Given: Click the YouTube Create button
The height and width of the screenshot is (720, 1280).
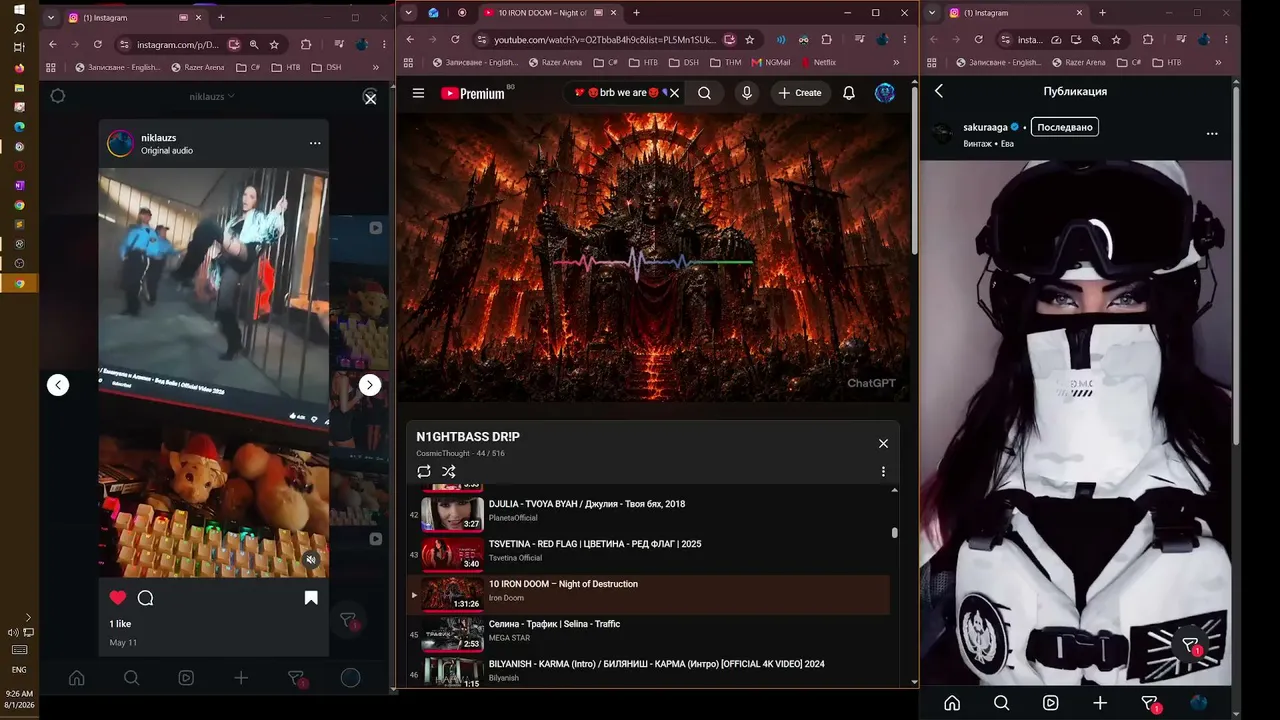Looking at the screenshot, I should (x=800, y=93).
